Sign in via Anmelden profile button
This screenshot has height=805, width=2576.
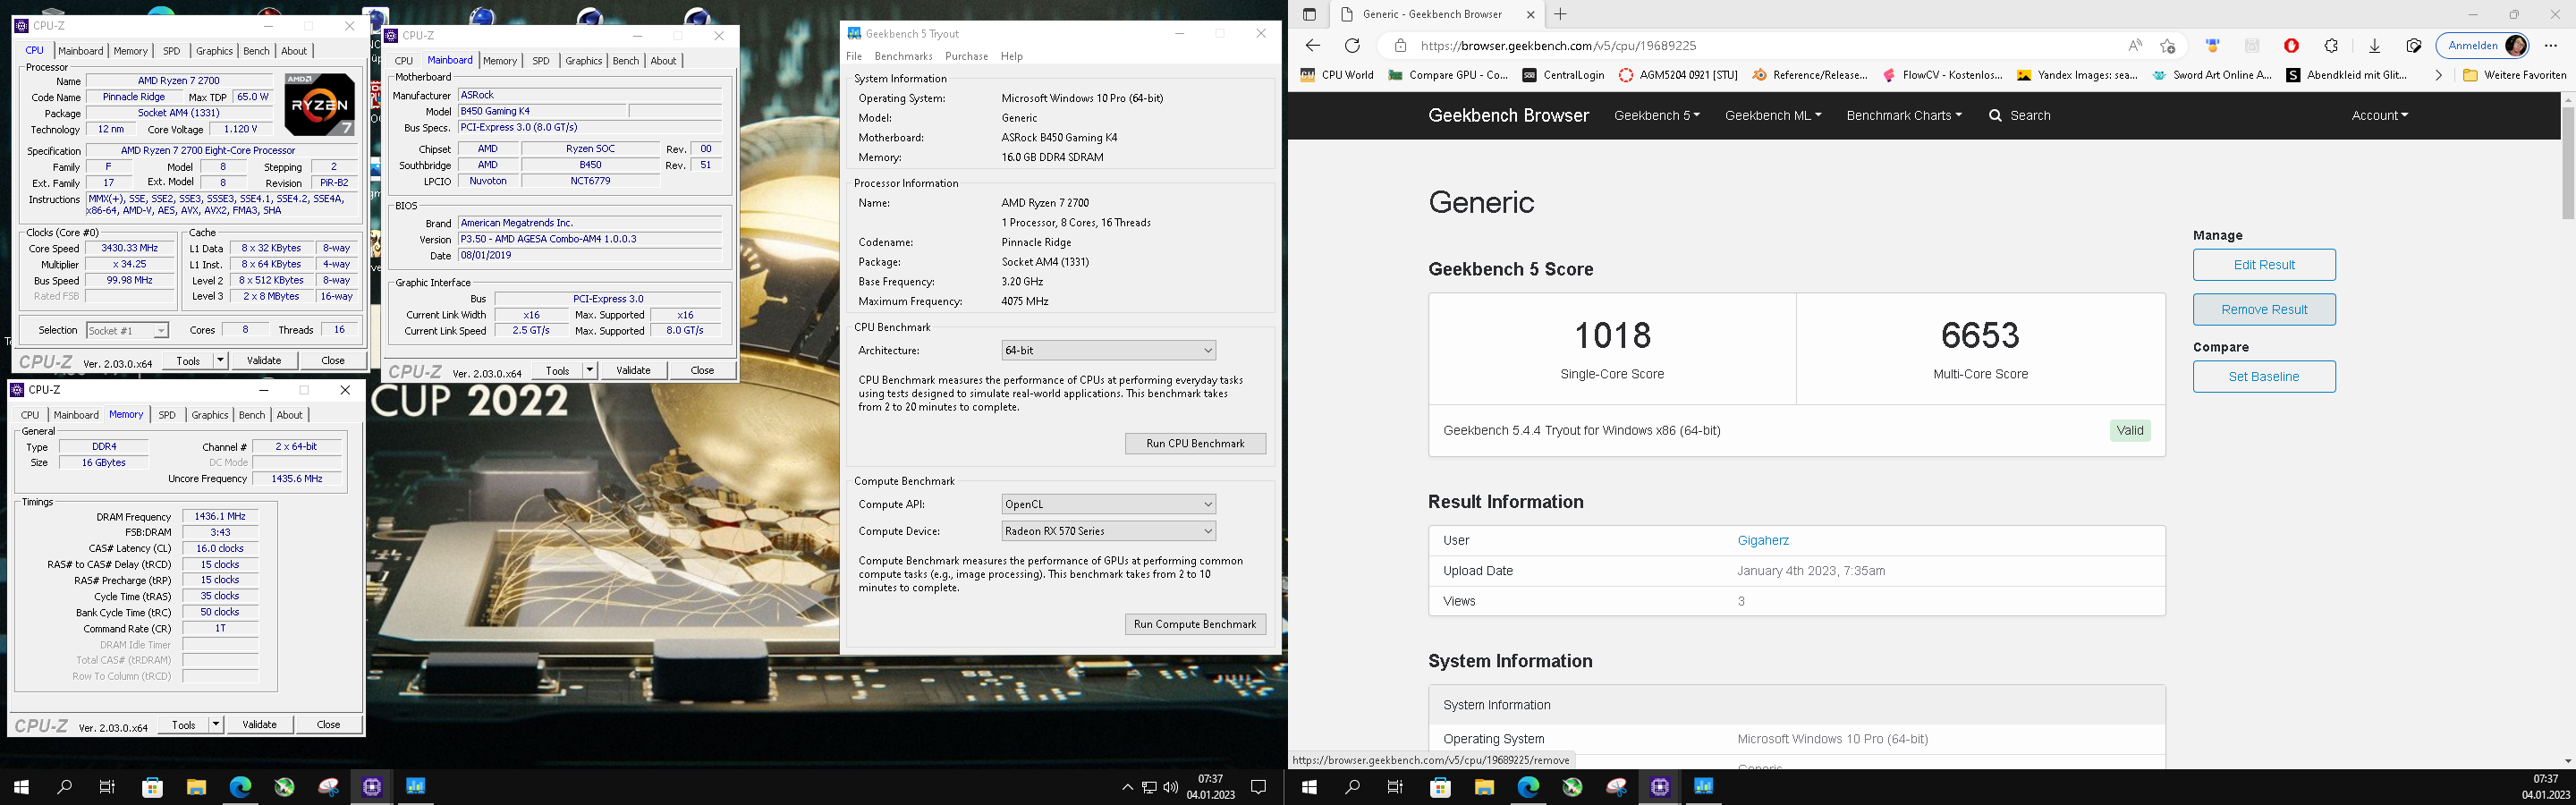tap(2482, 45)
